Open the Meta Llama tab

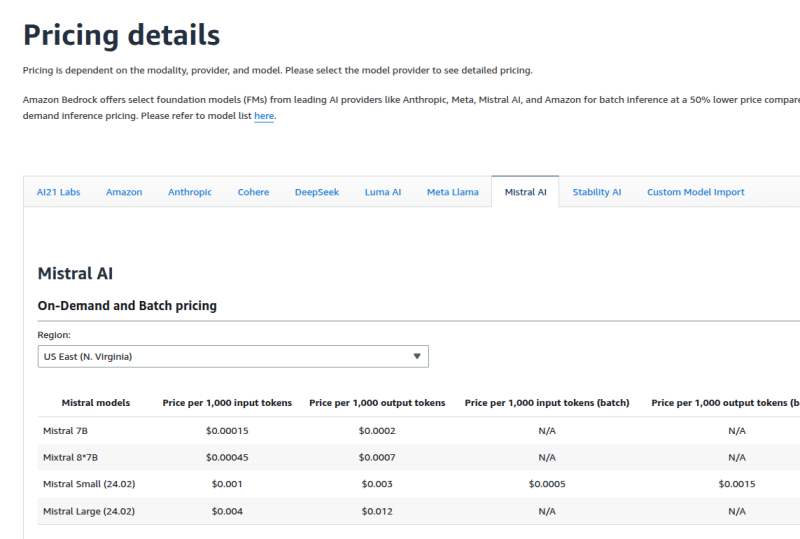(x=453, y=192)
